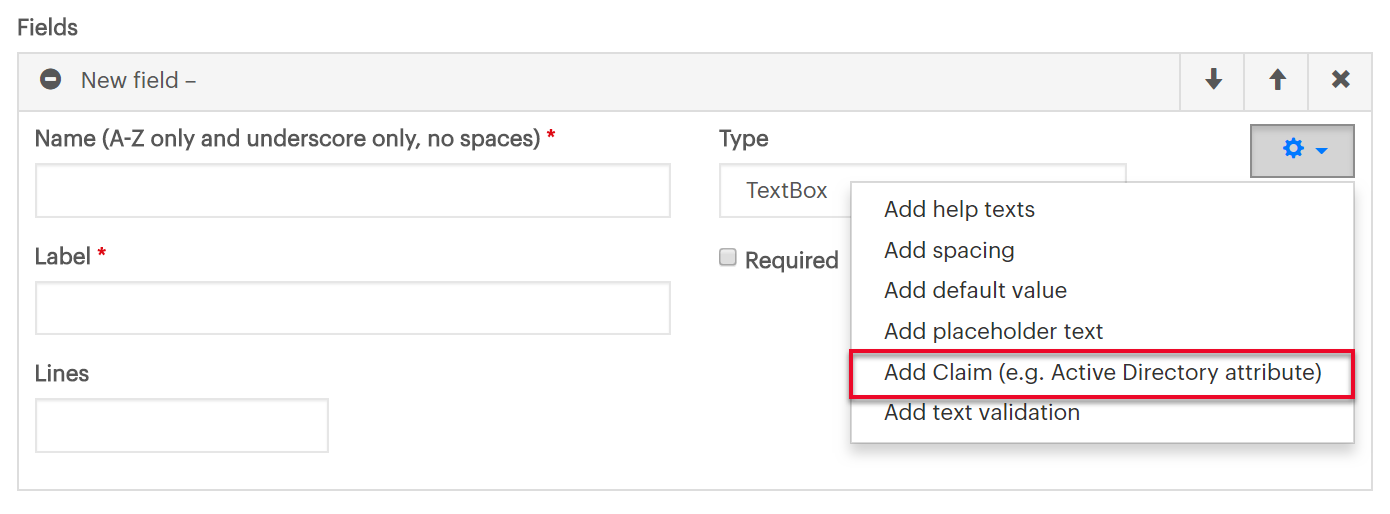This screenshot has width=1390, height=514.
Task: Focus the Lines input field
Action: coord(182,425)
